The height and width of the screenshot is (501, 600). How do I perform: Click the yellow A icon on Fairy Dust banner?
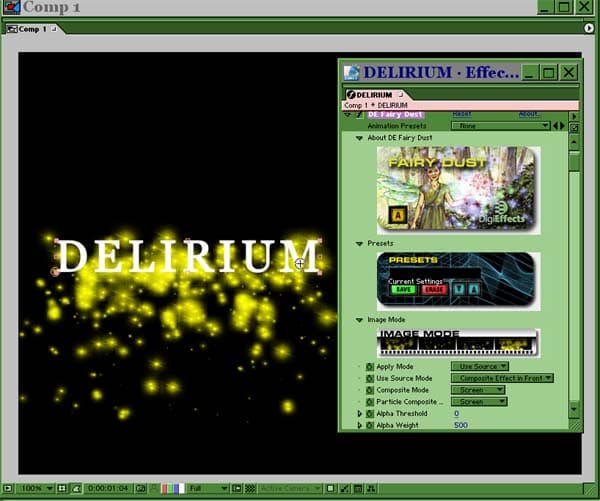(x=398, y=215)
